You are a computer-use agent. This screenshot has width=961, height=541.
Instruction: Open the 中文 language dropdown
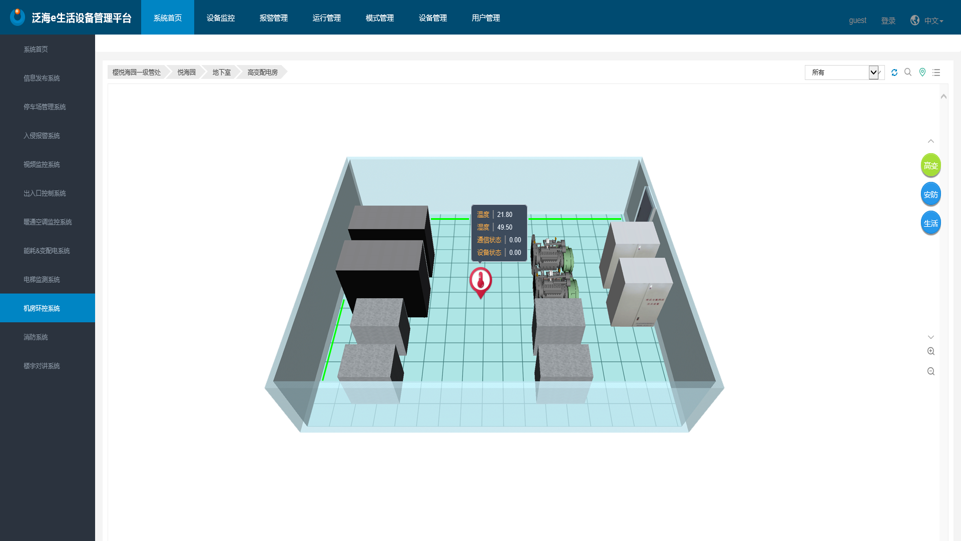coord(933,21)
